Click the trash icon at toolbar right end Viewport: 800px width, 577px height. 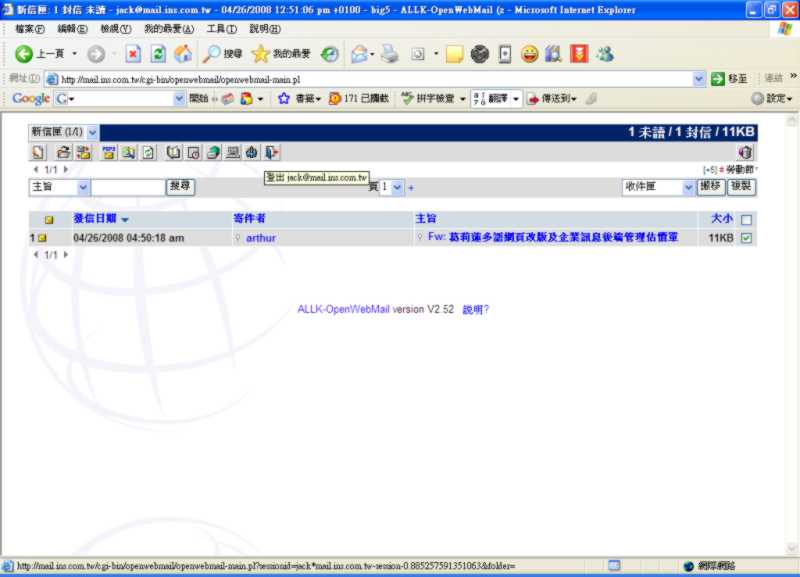click(745, 152)
